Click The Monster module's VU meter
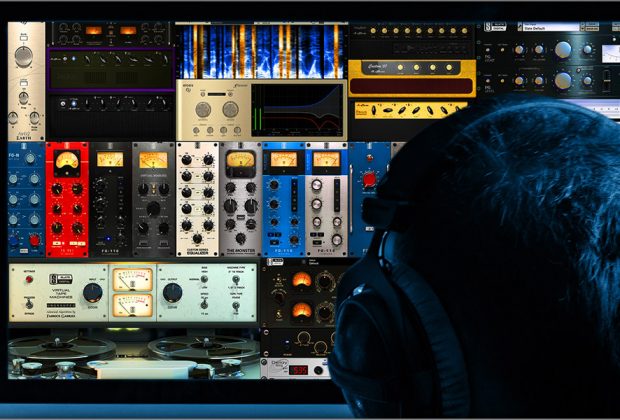Image resolution: width=620 pixels, height=420 pixels. [240, 160]
